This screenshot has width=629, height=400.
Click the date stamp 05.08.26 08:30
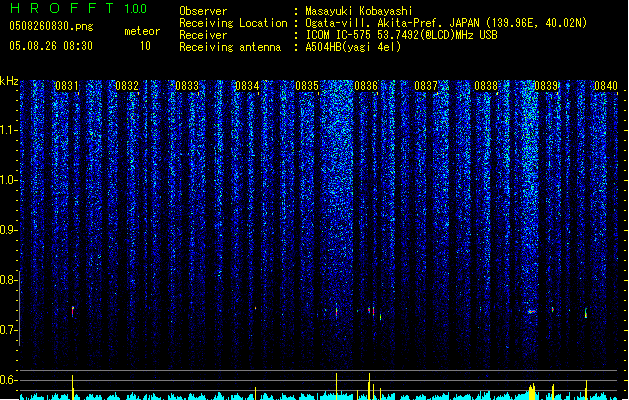(51, 46)
